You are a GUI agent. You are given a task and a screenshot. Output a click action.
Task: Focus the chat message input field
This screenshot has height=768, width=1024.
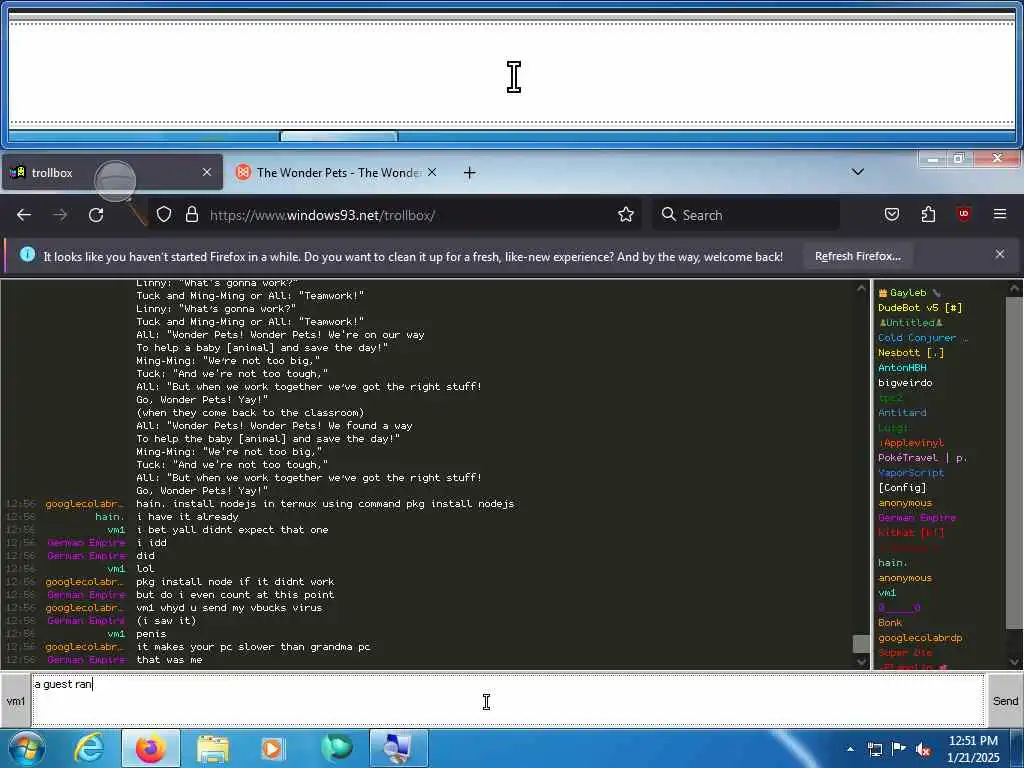click(507, 701)
